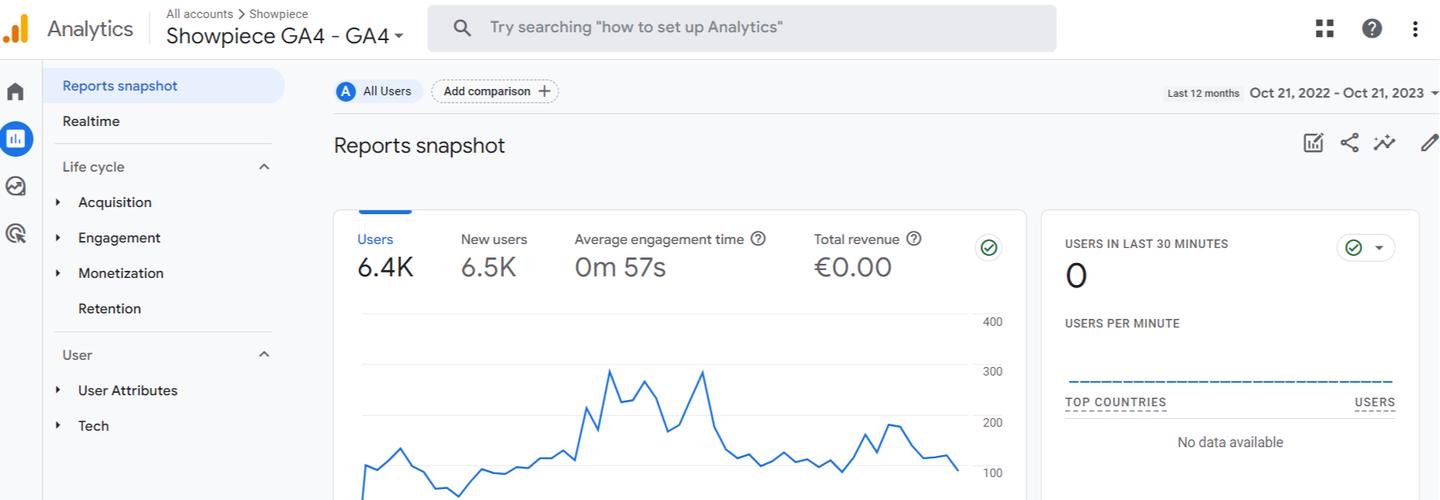
Task: Open the Showpiece GA4 property selector
Action: [x=285, y=36]
